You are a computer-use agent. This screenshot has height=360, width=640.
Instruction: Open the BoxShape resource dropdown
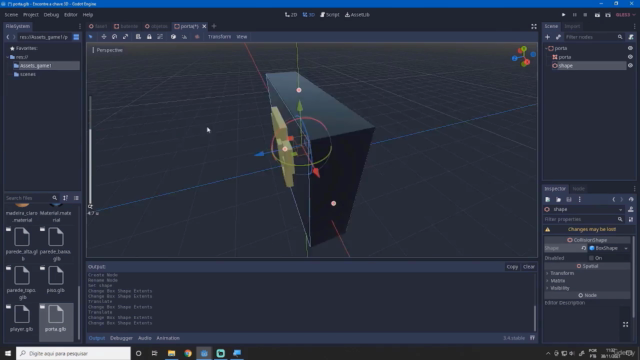click(609, 248)
